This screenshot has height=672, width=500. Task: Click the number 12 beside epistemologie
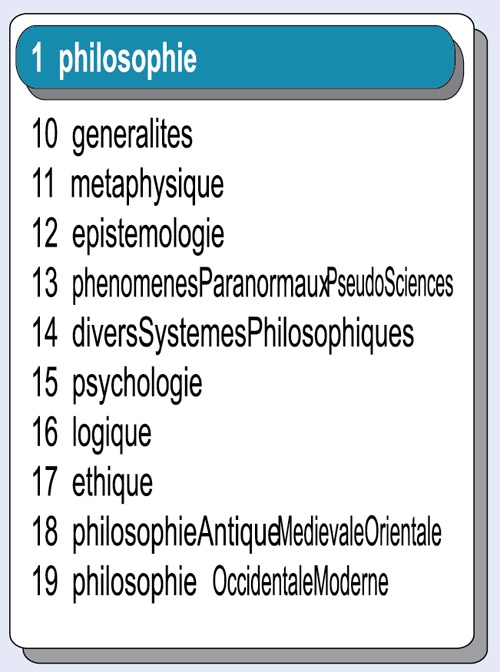coord(45,233)
